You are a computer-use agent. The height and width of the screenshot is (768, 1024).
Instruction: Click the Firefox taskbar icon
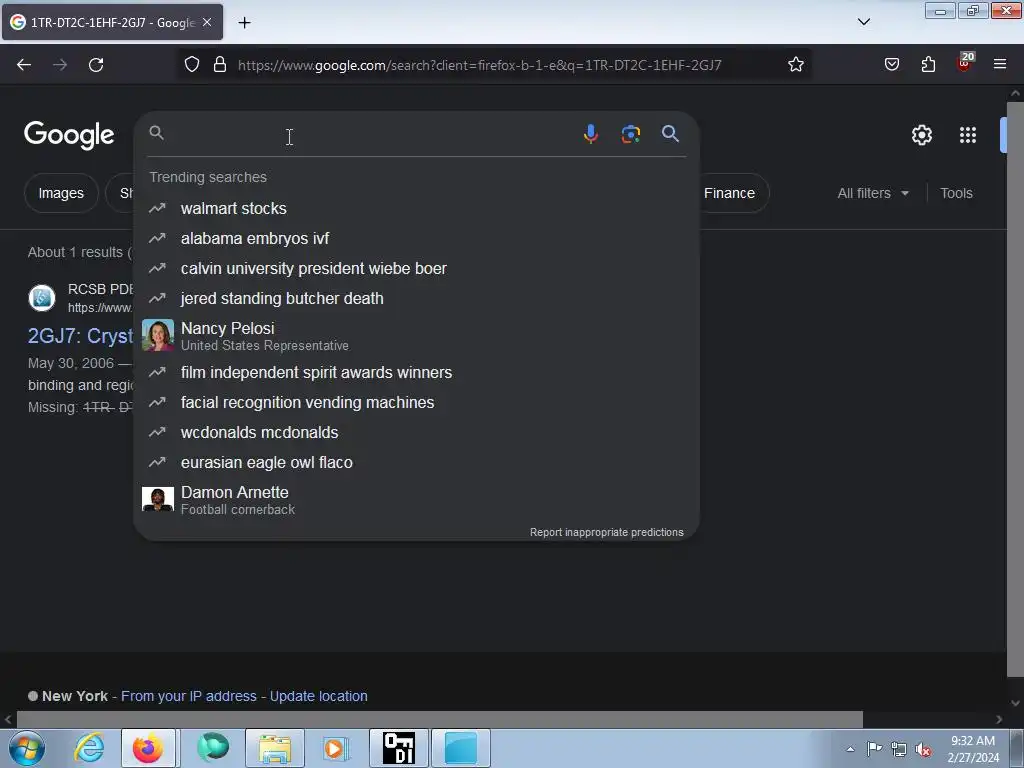pos(148,748)
